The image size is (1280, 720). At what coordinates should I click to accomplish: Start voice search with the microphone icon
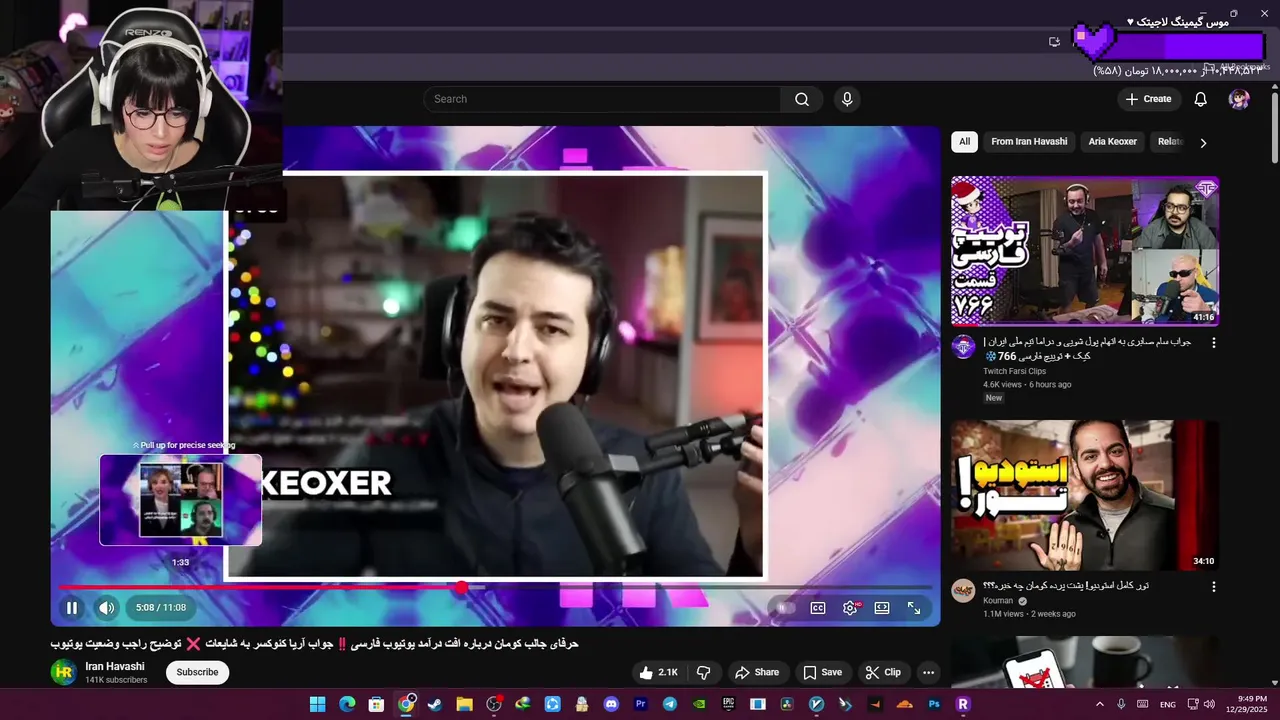pyautogui.click(x=847, y=99)
